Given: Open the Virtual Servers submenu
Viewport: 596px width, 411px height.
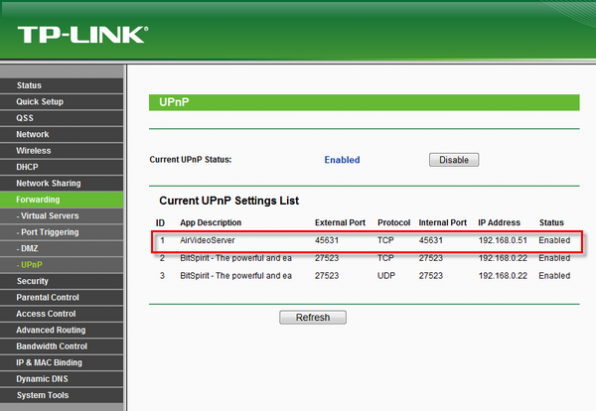Looking at the screenshot, I should pos(62,216).
